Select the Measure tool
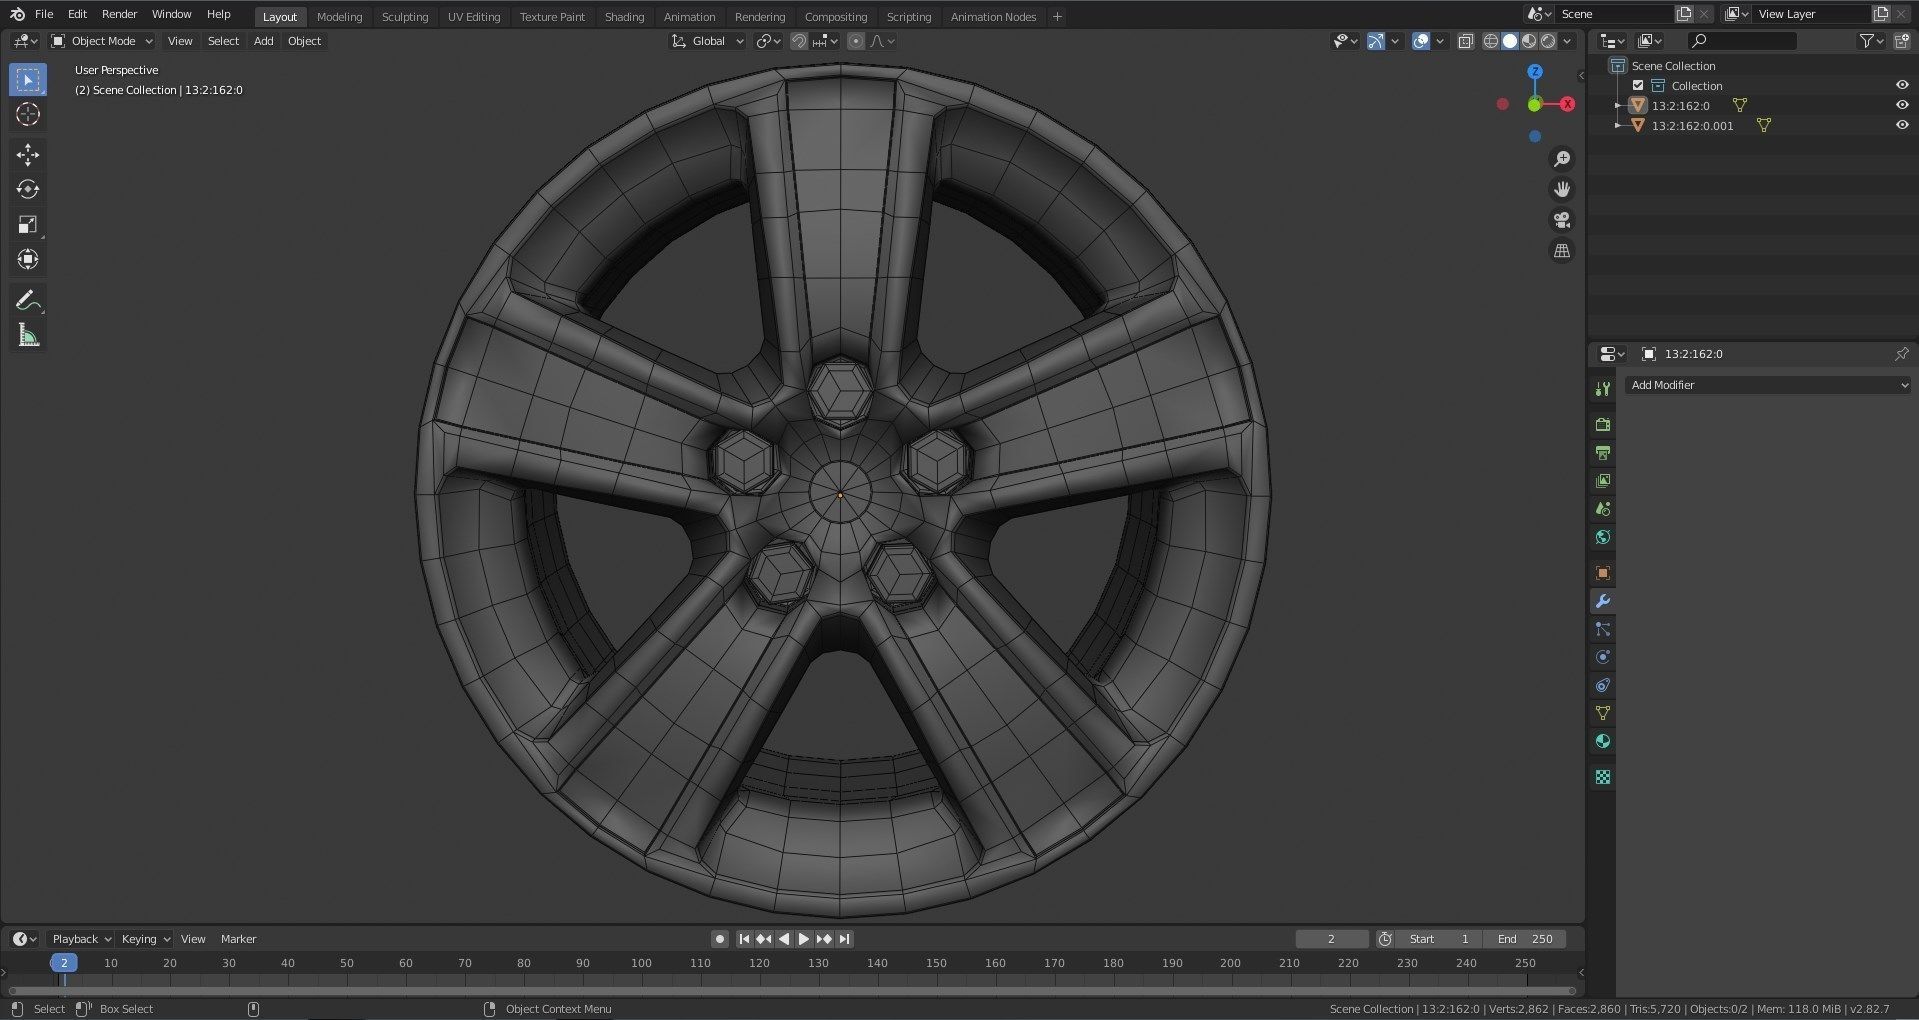The height and width of the screenshot is (1020, 1919). pos(28,336)
